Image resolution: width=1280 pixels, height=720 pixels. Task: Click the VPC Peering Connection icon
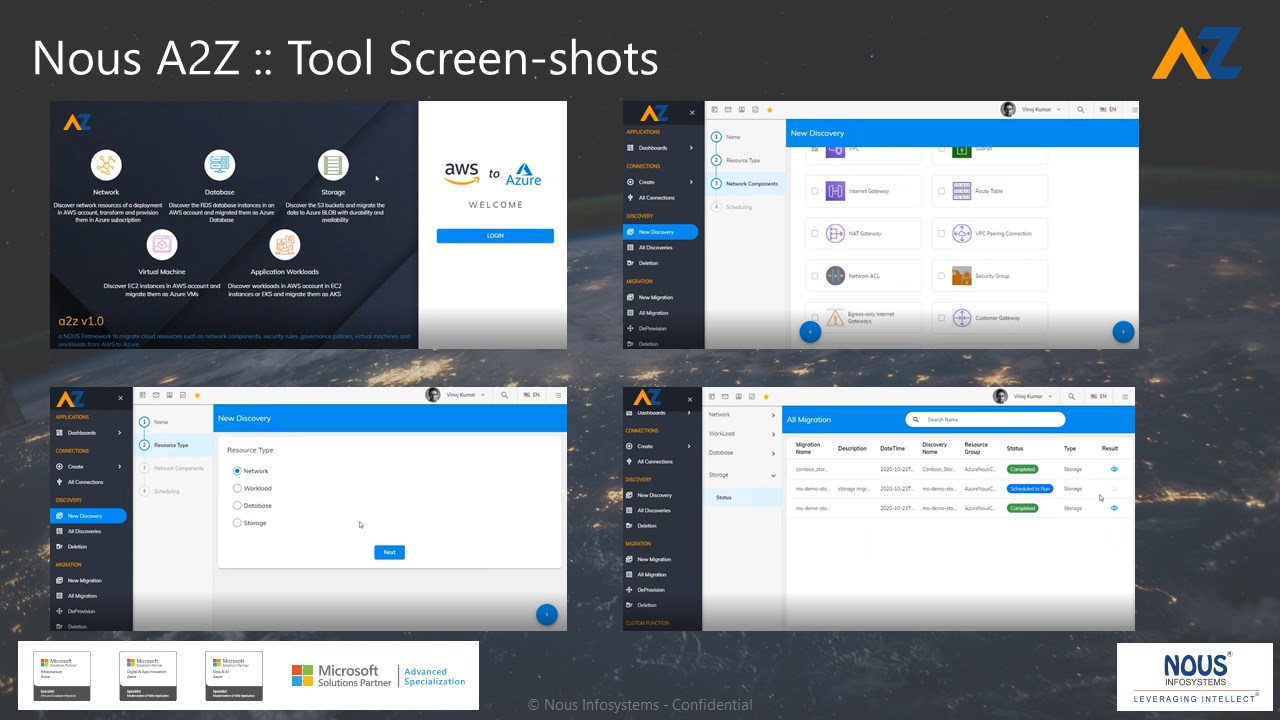tap(962, 234)
